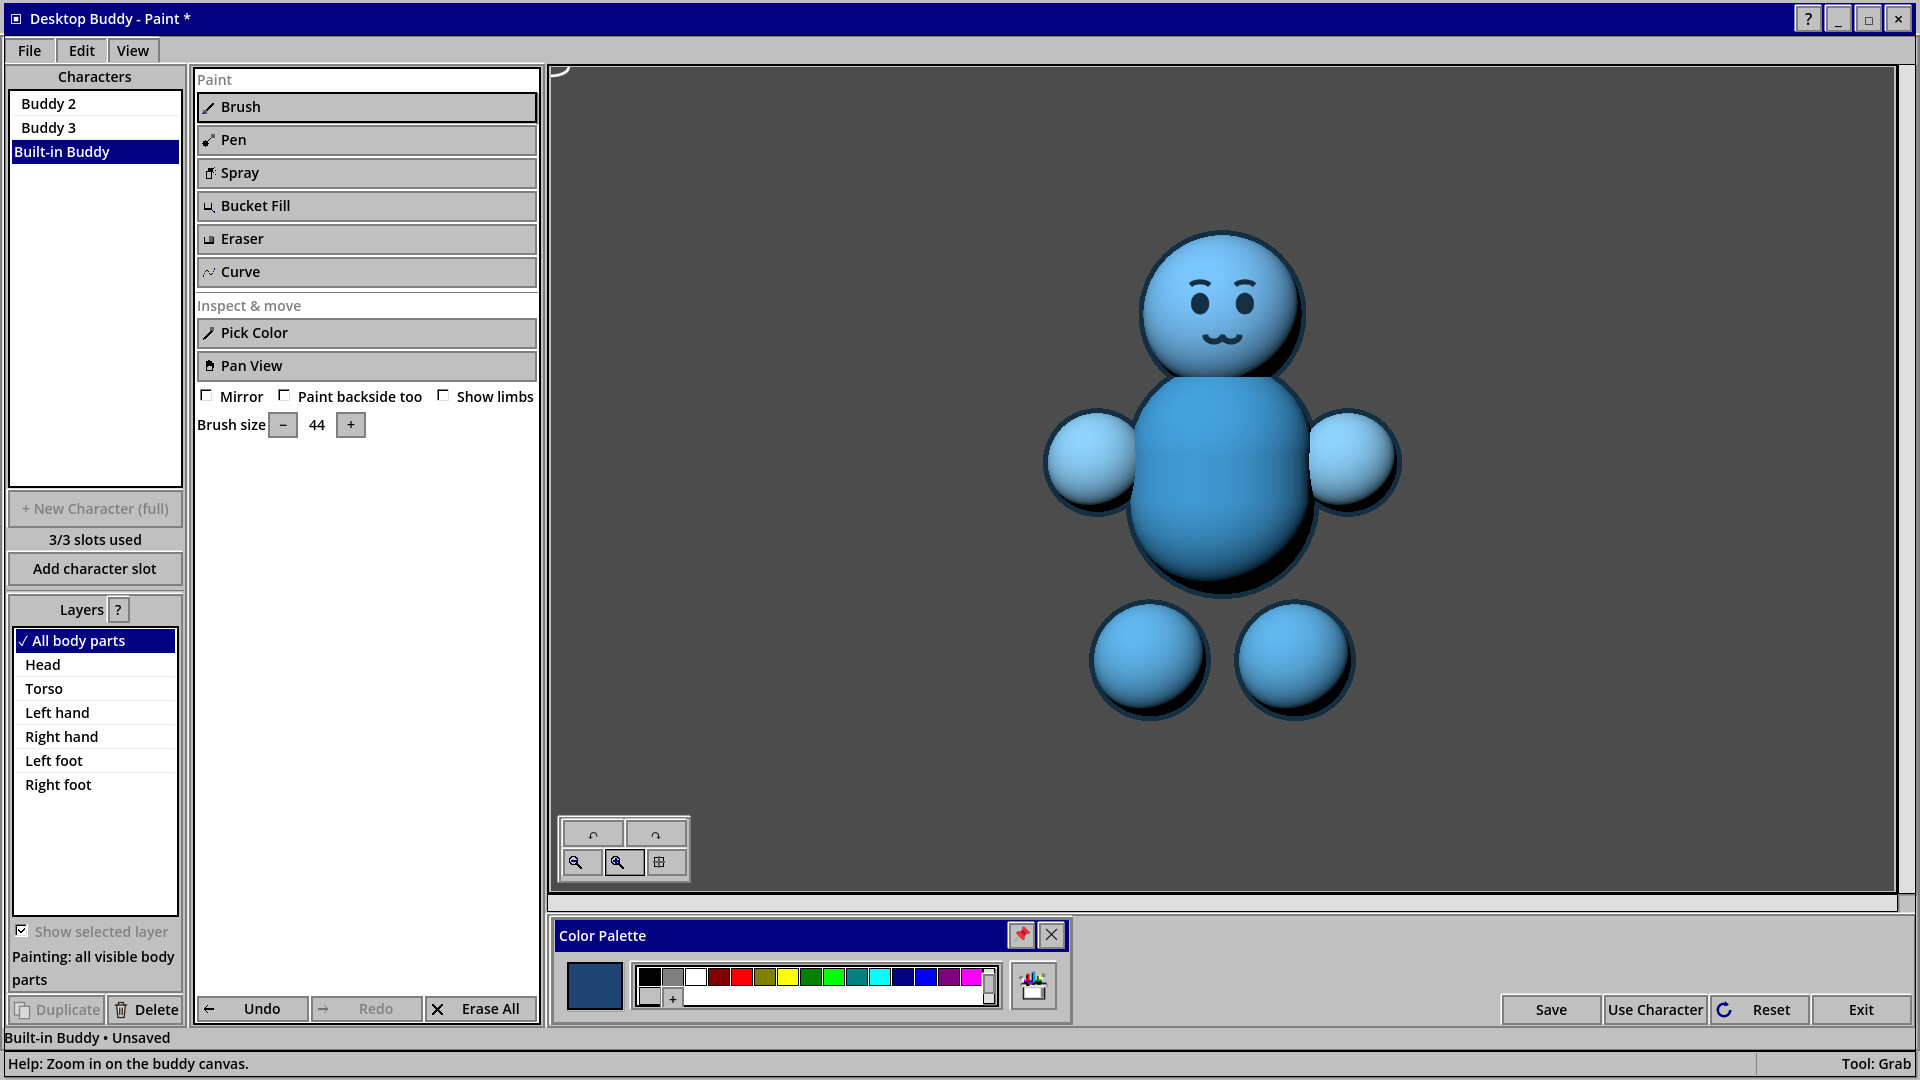1920x1080 pixels.
Task: Rotate the buddy view clockwise
Action: coord(656,834)
